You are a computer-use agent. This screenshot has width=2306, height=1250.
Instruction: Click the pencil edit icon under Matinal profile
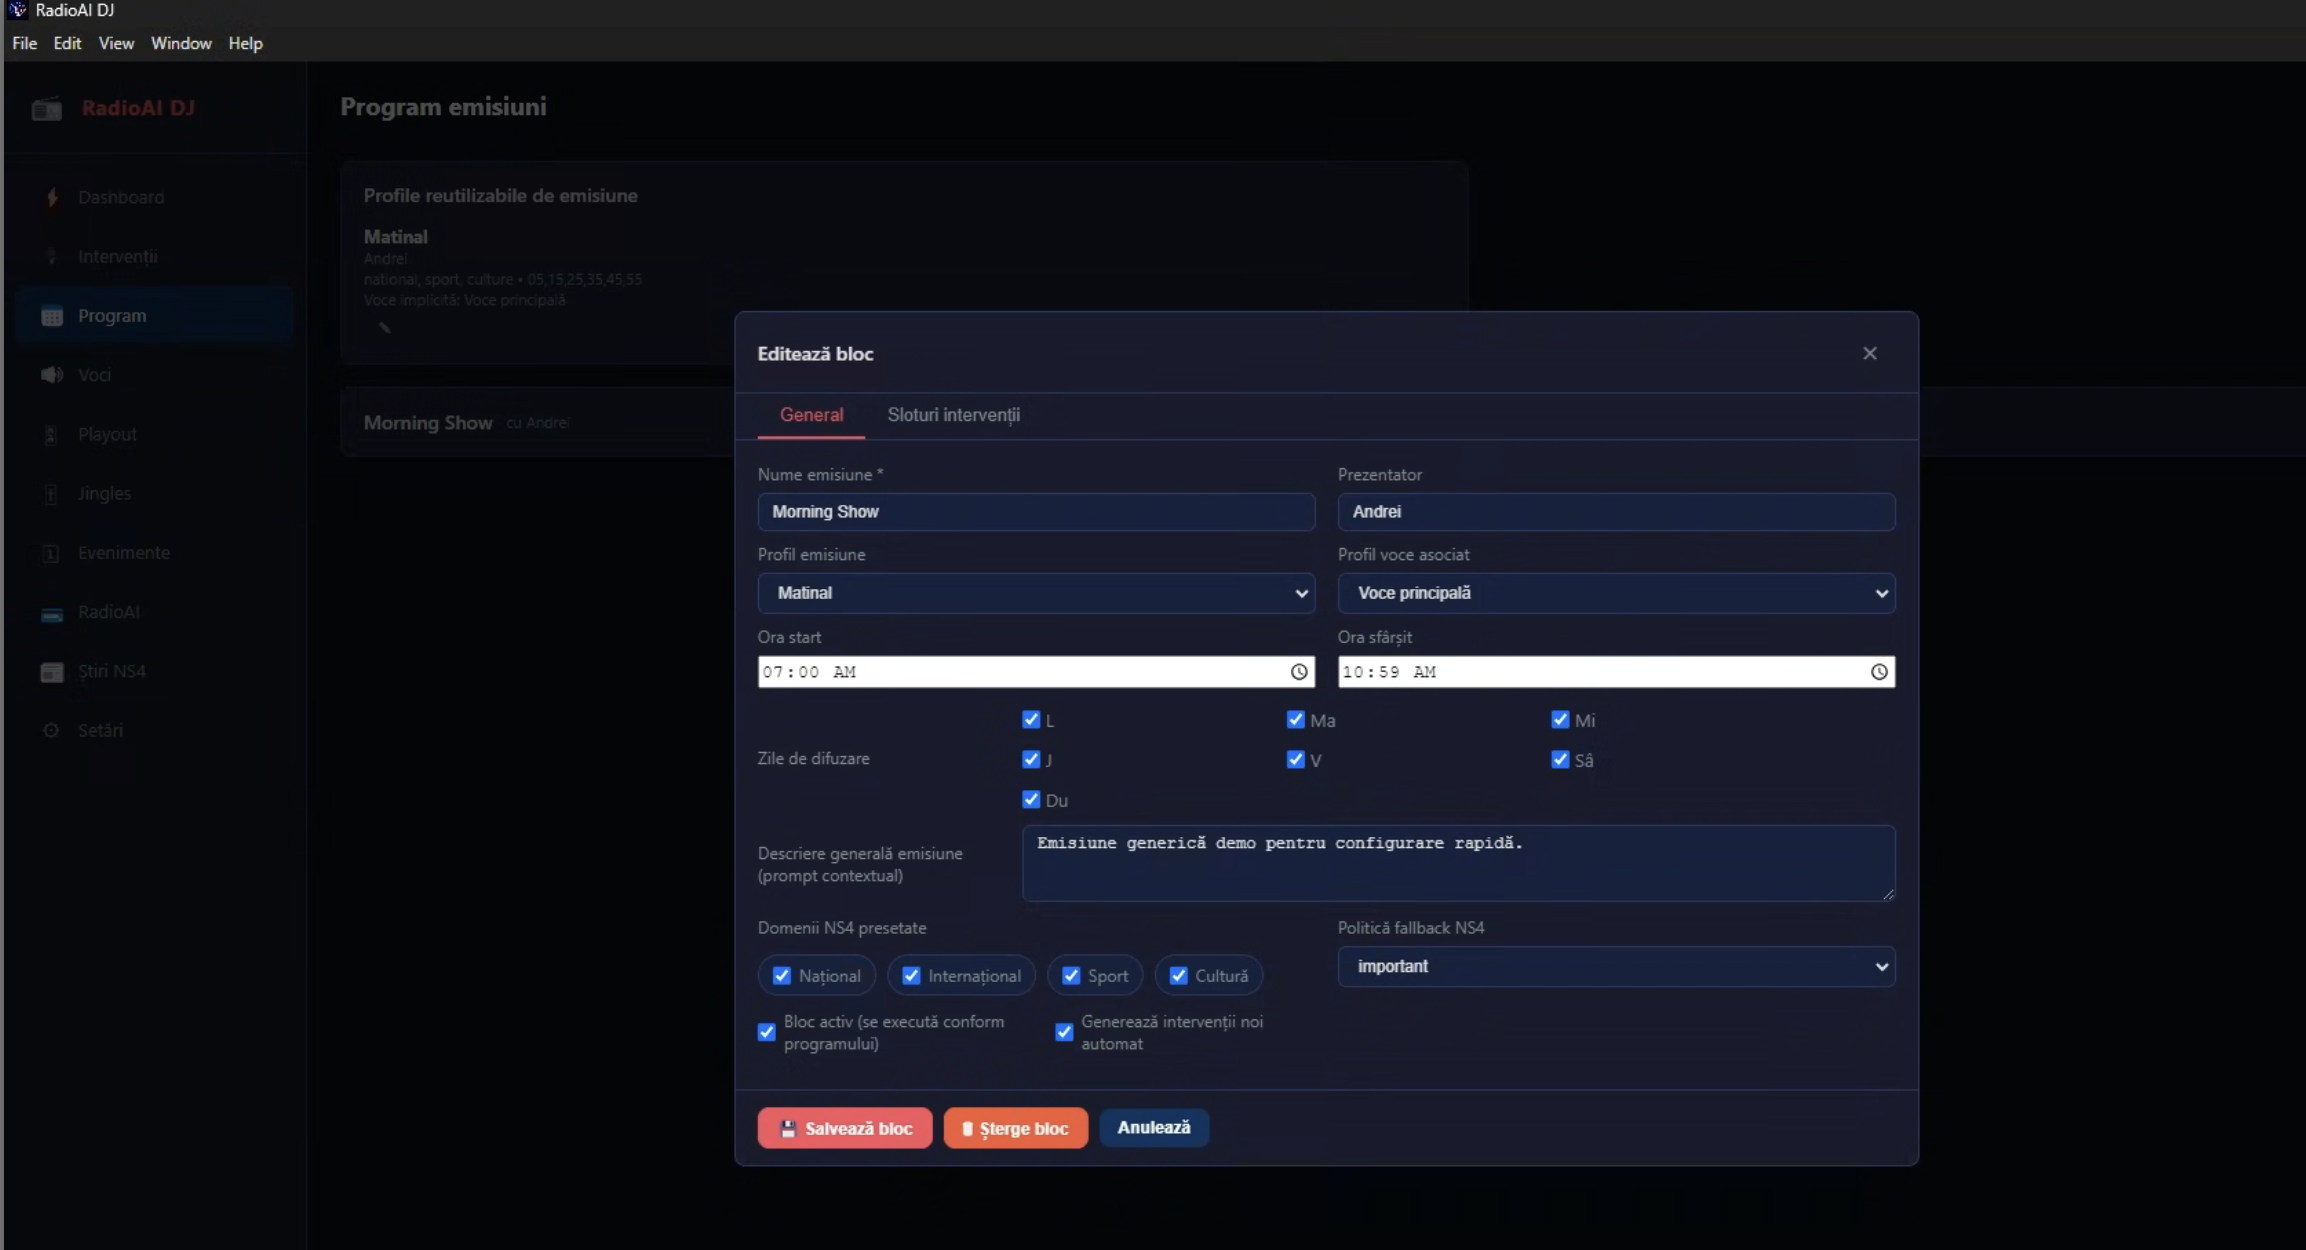384,327
